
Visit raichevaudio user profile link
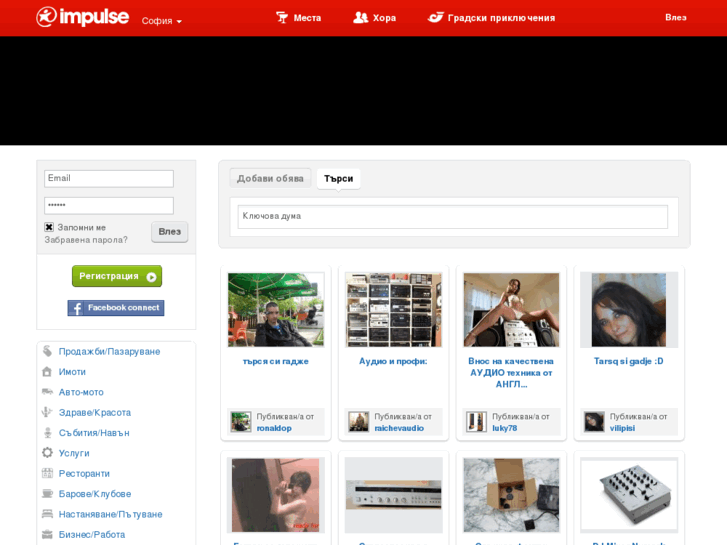(399, 429)
